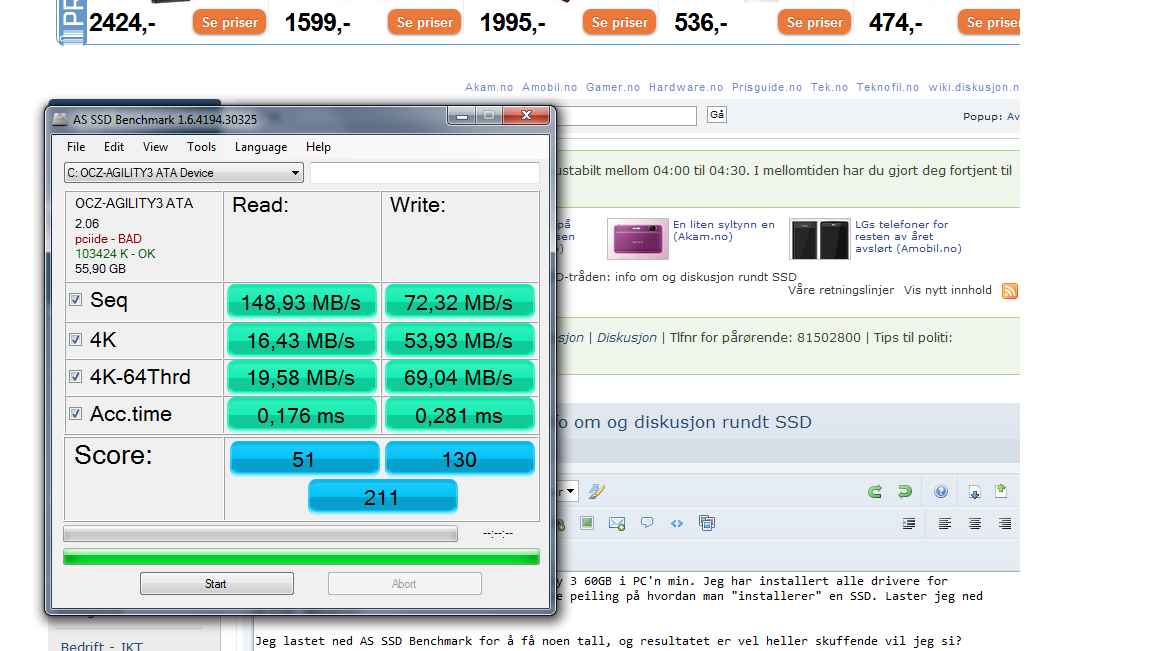Click the align left icon
Screen dimensions: 1152x651
point(945,524)
